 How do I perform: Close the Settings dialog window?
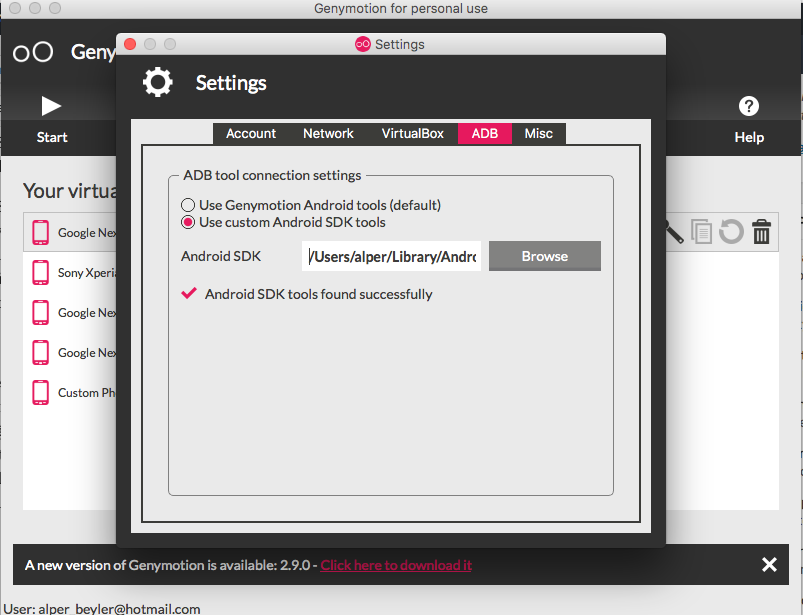[x=130, y=44]
